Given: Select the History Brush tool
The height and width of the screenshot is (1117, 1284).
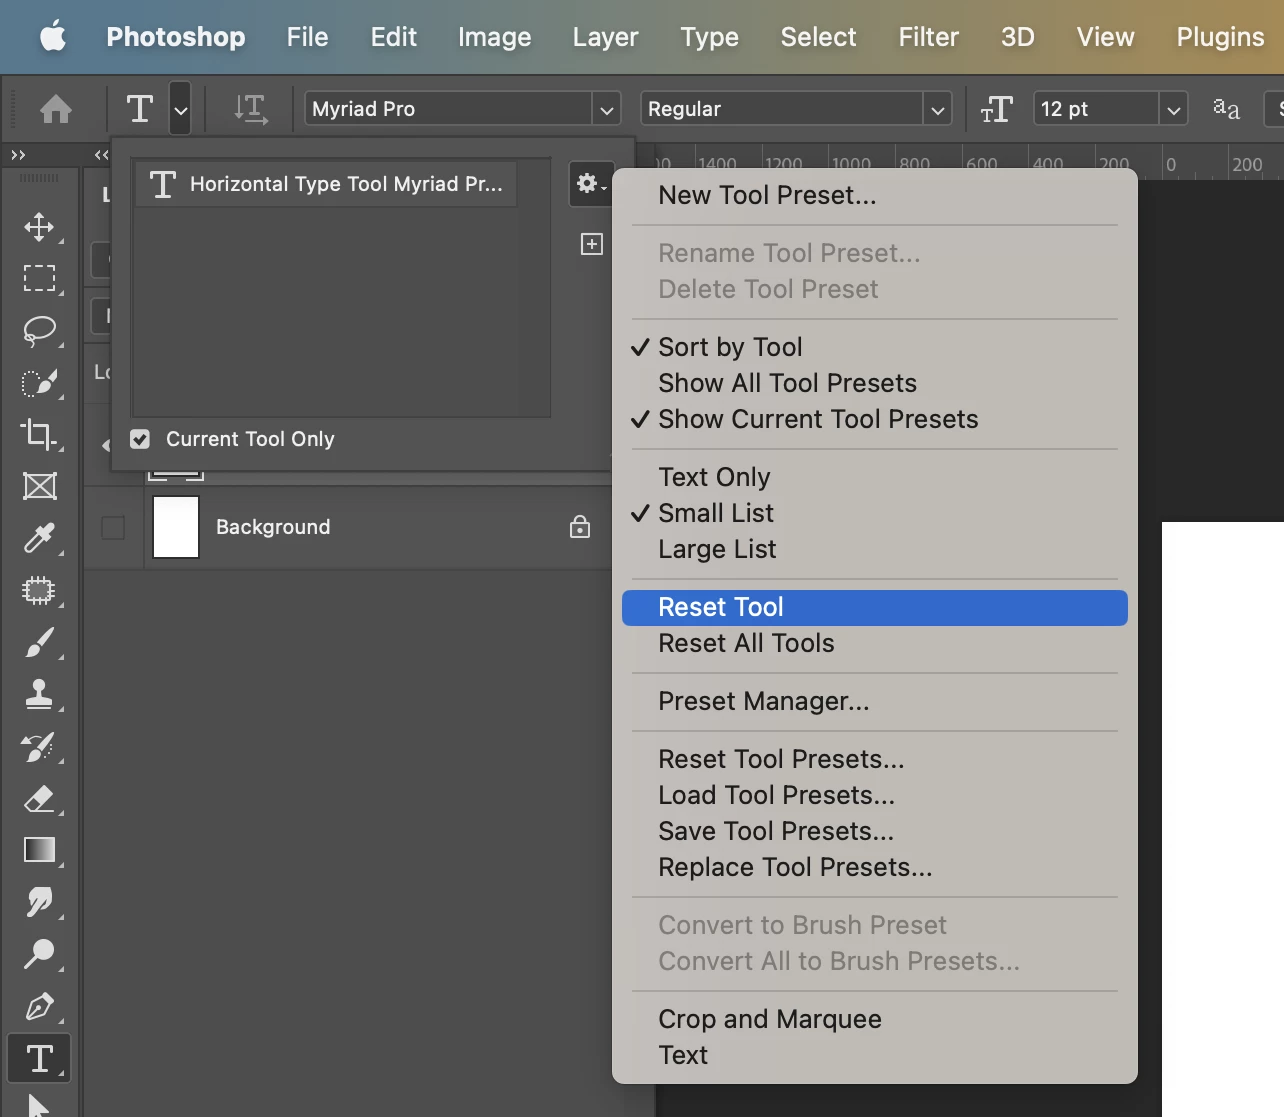Looking at the screenshot, I should click(39, 746).
